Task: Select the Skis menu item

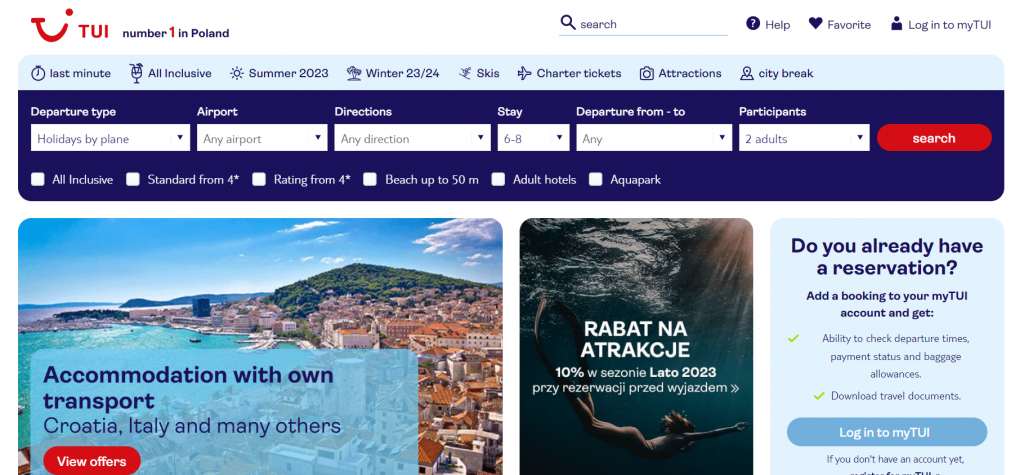Action: point(479,73)
